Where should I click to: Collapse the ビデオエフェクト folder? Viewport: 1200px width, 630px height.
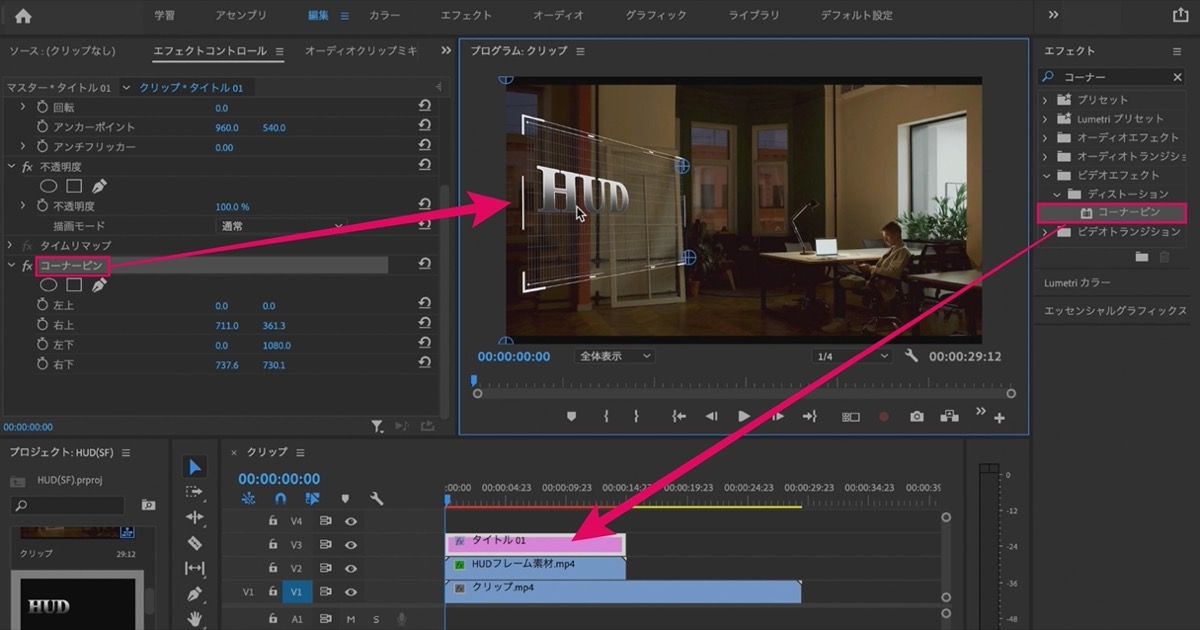click(x=1045, y=175)
